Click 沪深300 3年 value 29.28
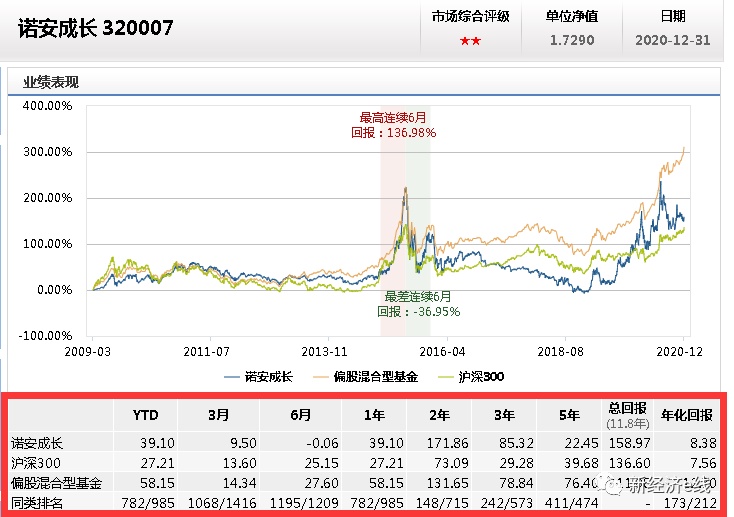Viewport: 734px width, 517px height. coord(516,463)
